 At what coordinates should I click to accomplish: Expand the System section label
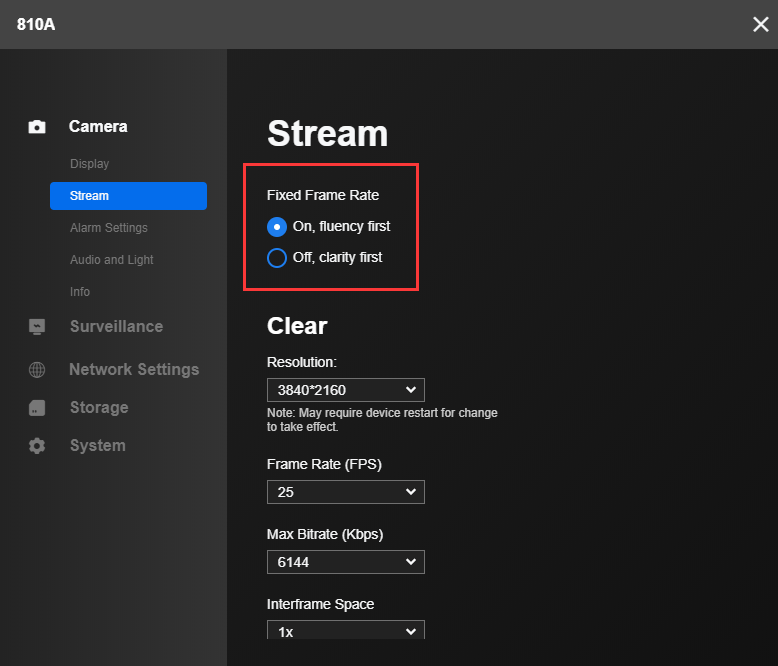(x=98, y=446)
